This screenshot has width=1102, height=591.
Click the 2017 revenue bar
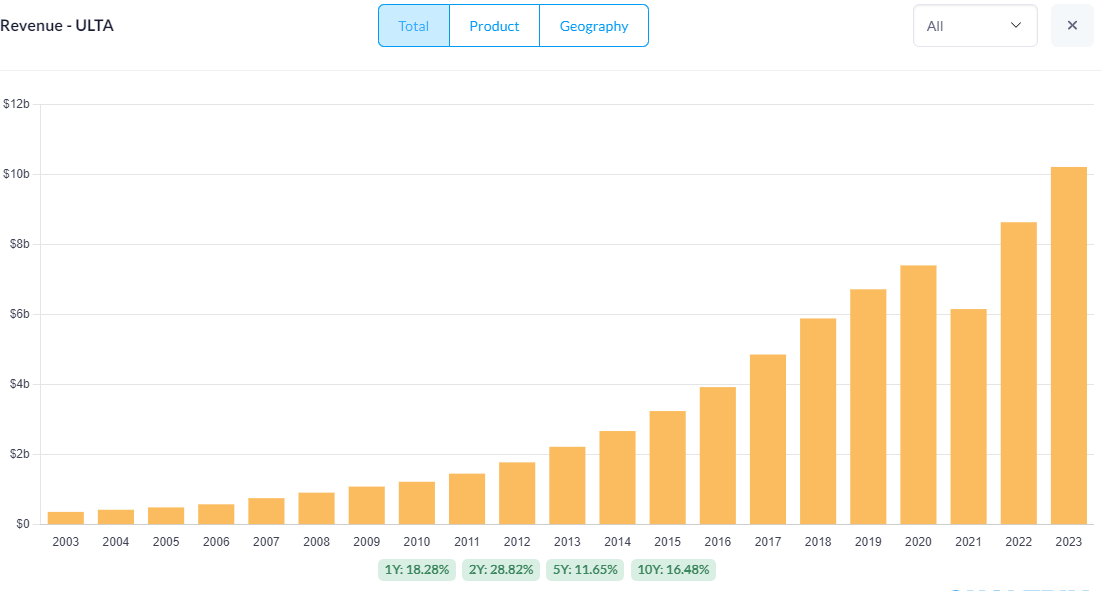tap(767, 439)
